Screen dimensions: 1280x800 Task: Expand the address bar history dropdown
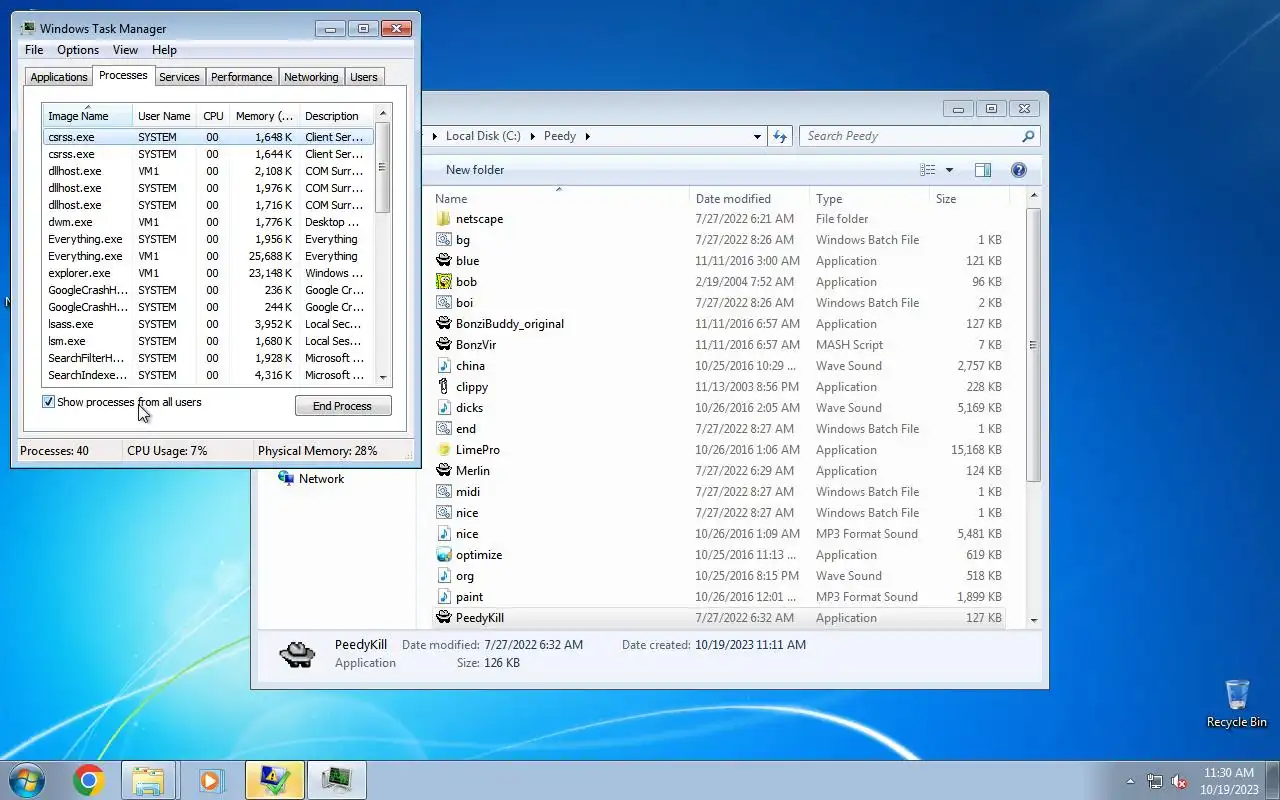coord(757,136)
